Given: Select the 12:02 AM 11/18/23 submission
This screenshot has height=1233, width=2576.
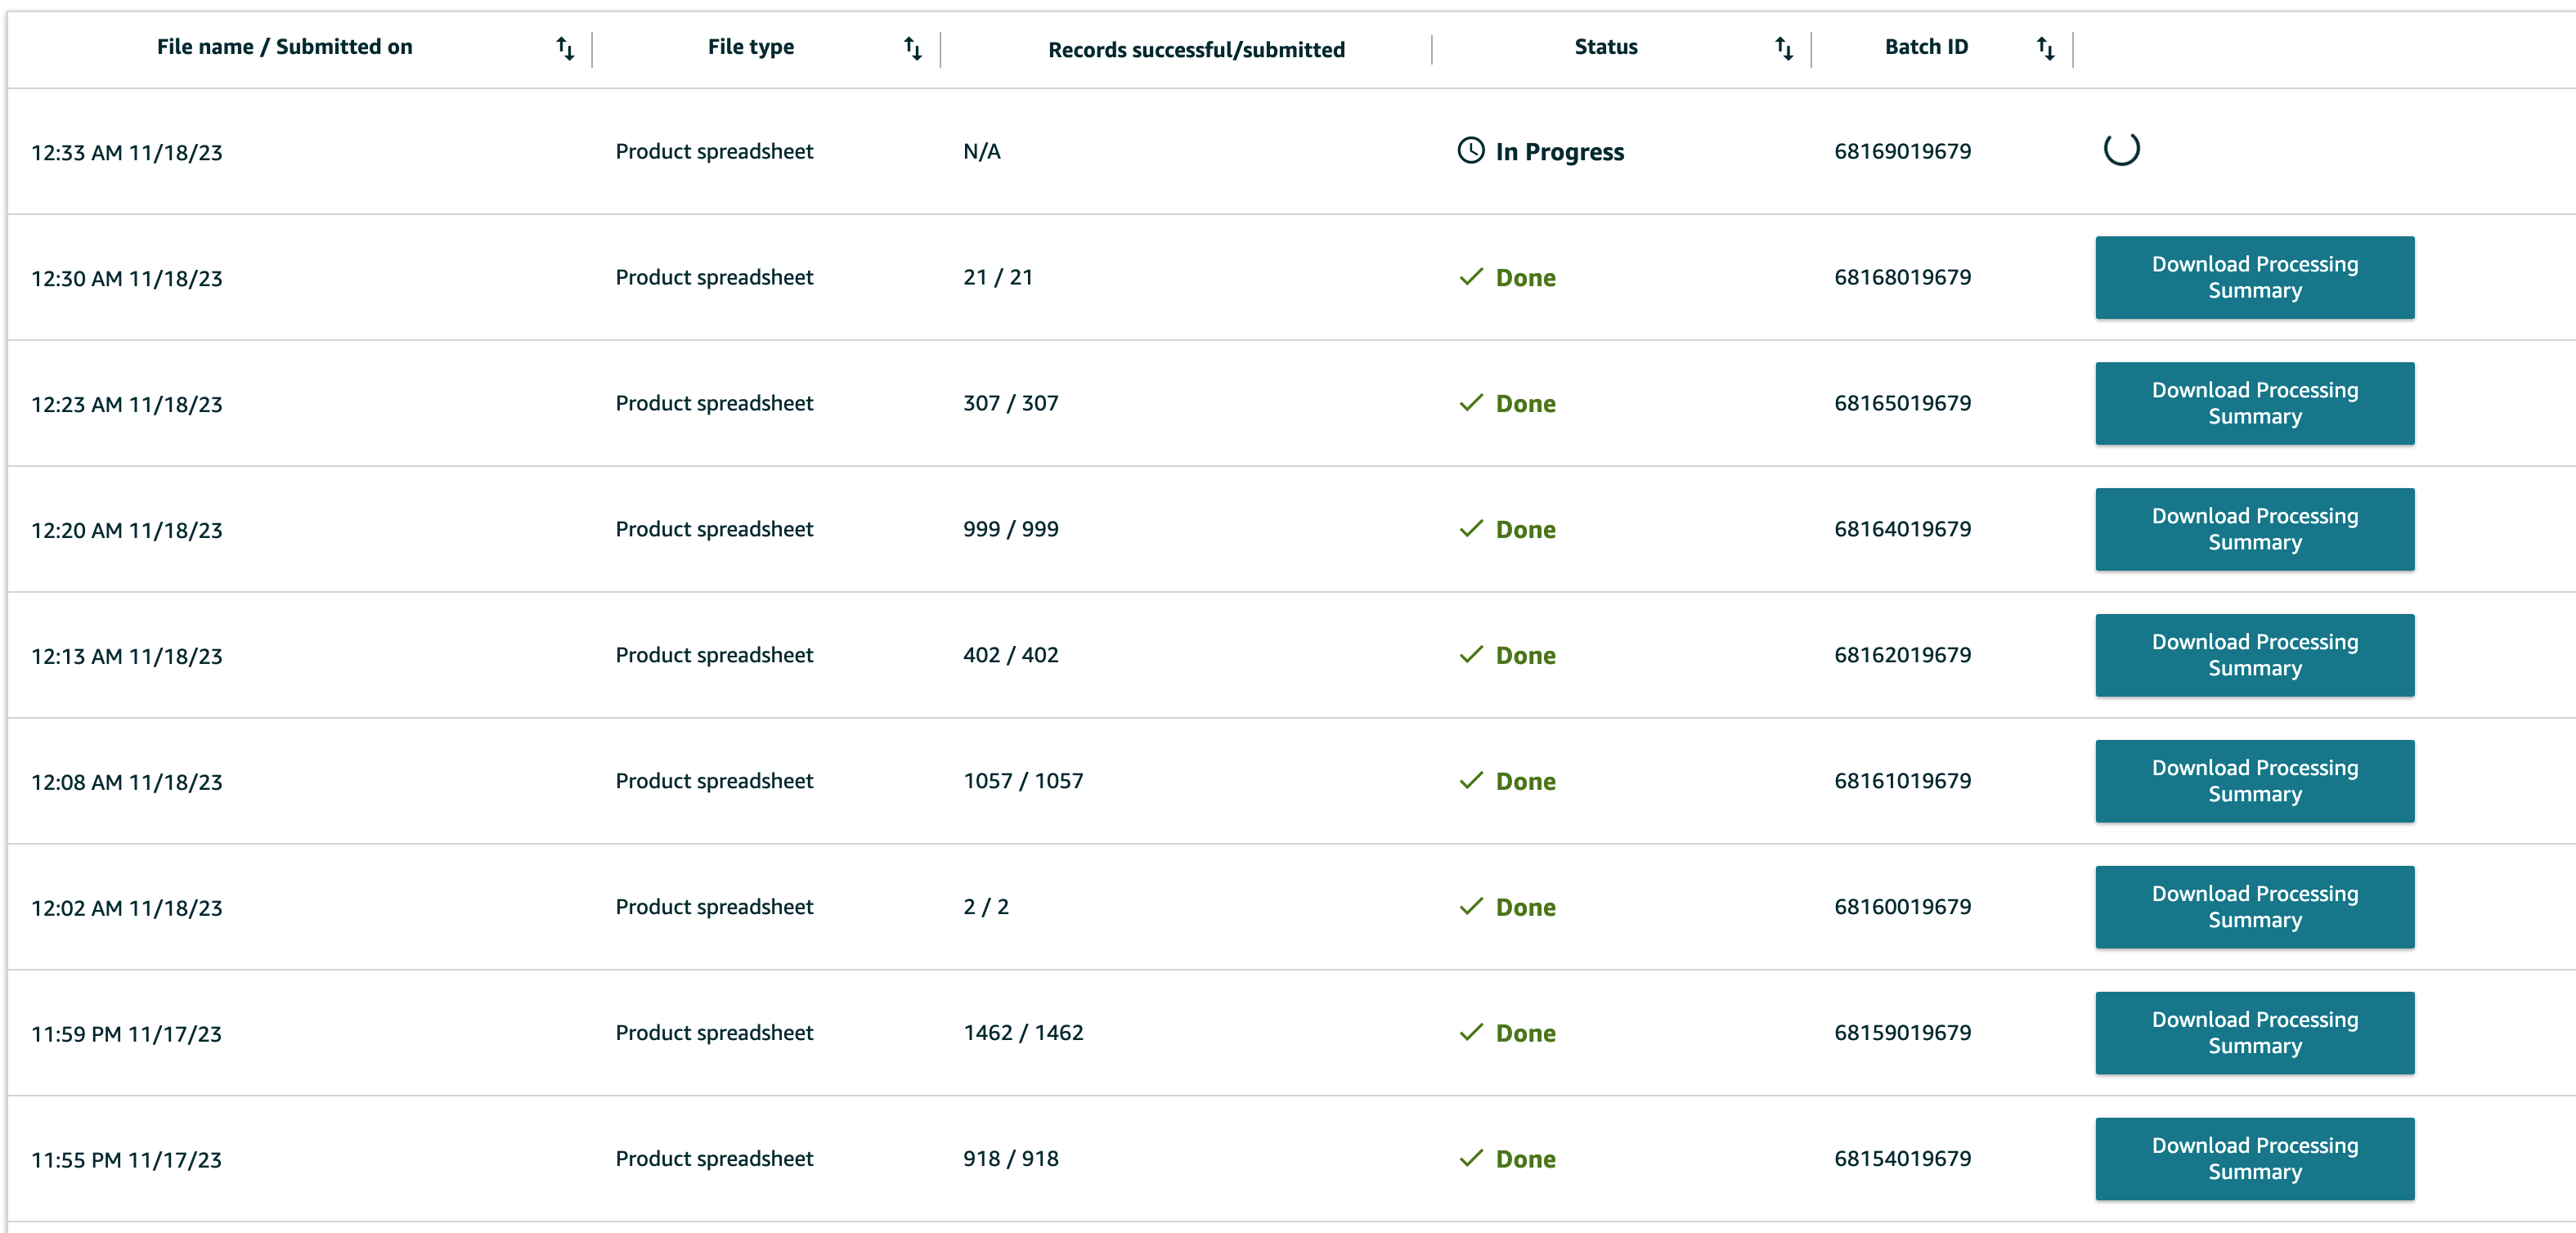Looking at the screenshot, I should tap(126, 909).
